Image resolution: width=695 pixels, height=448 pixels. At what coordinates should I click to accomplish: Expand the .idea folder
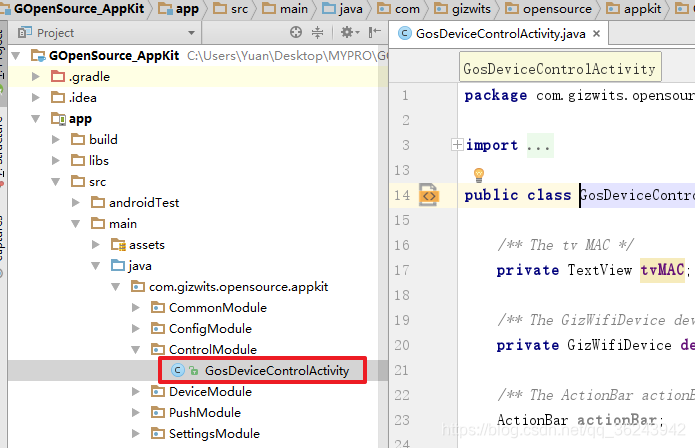coord(36,97)
